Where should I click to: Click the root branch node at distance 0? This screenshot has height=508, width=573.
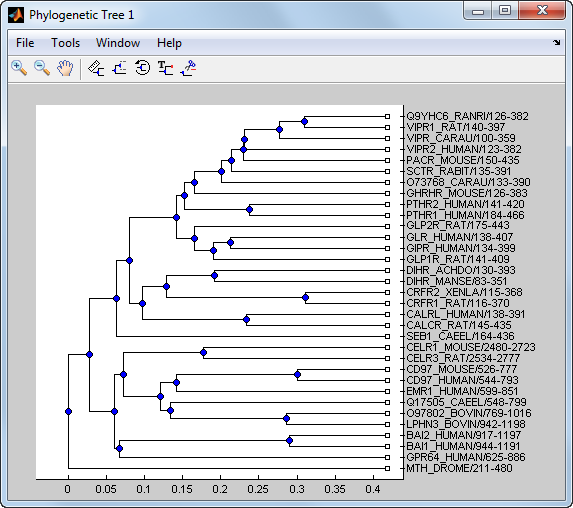click(x=68, y=412)
